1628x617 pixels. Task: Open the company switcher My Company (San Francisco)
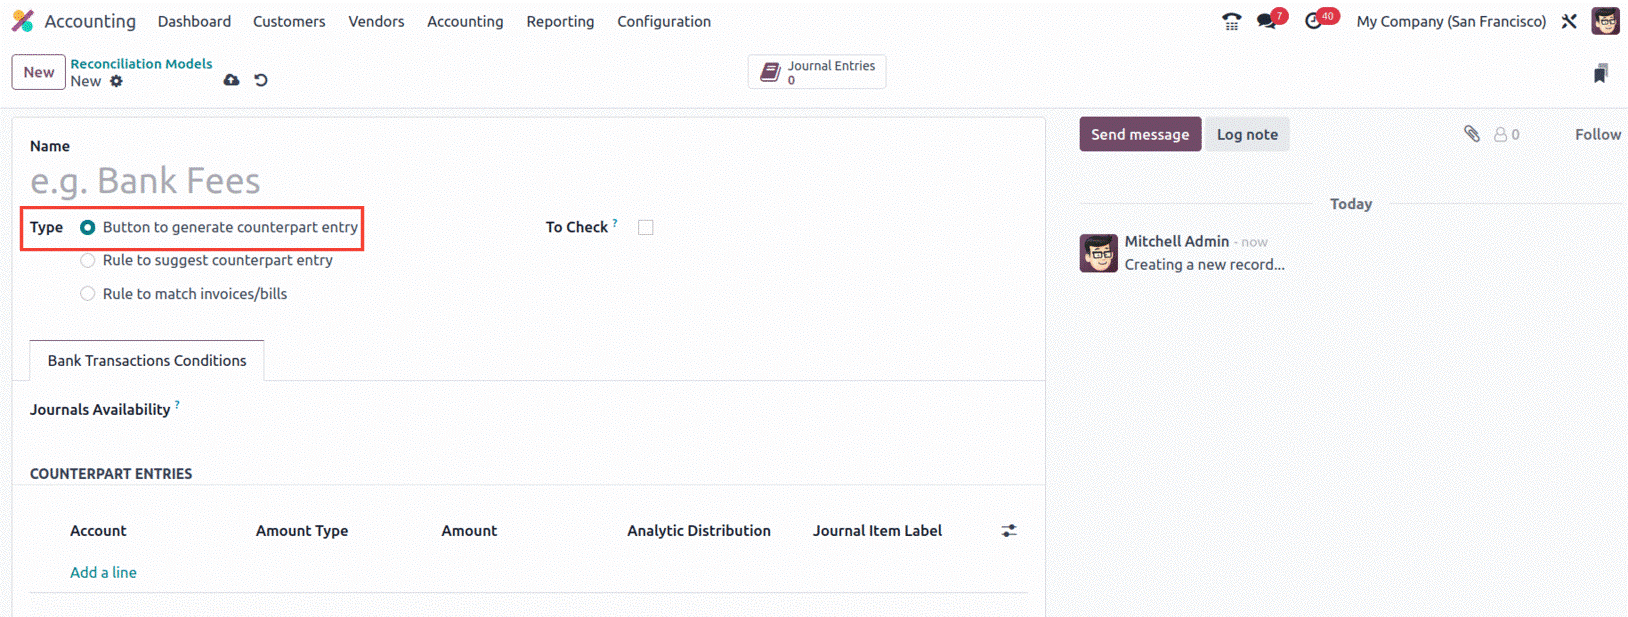1451,21
